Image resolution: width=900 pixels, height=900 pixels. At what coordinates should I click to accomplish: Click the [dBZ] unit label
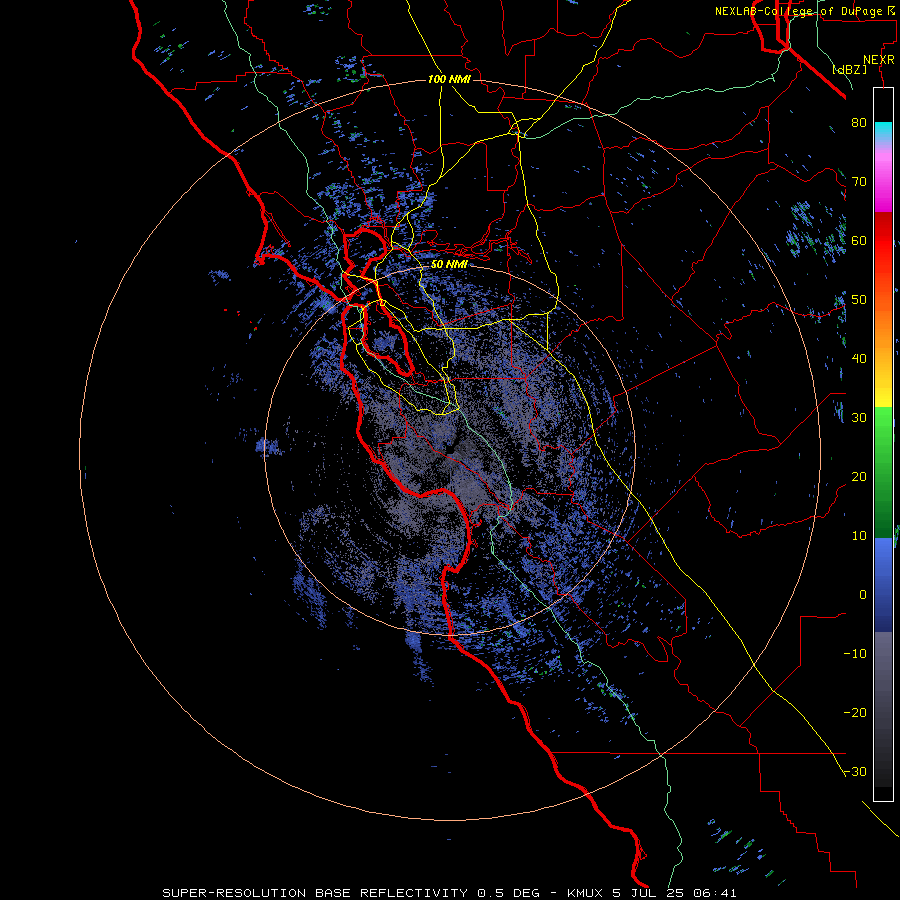849,69
